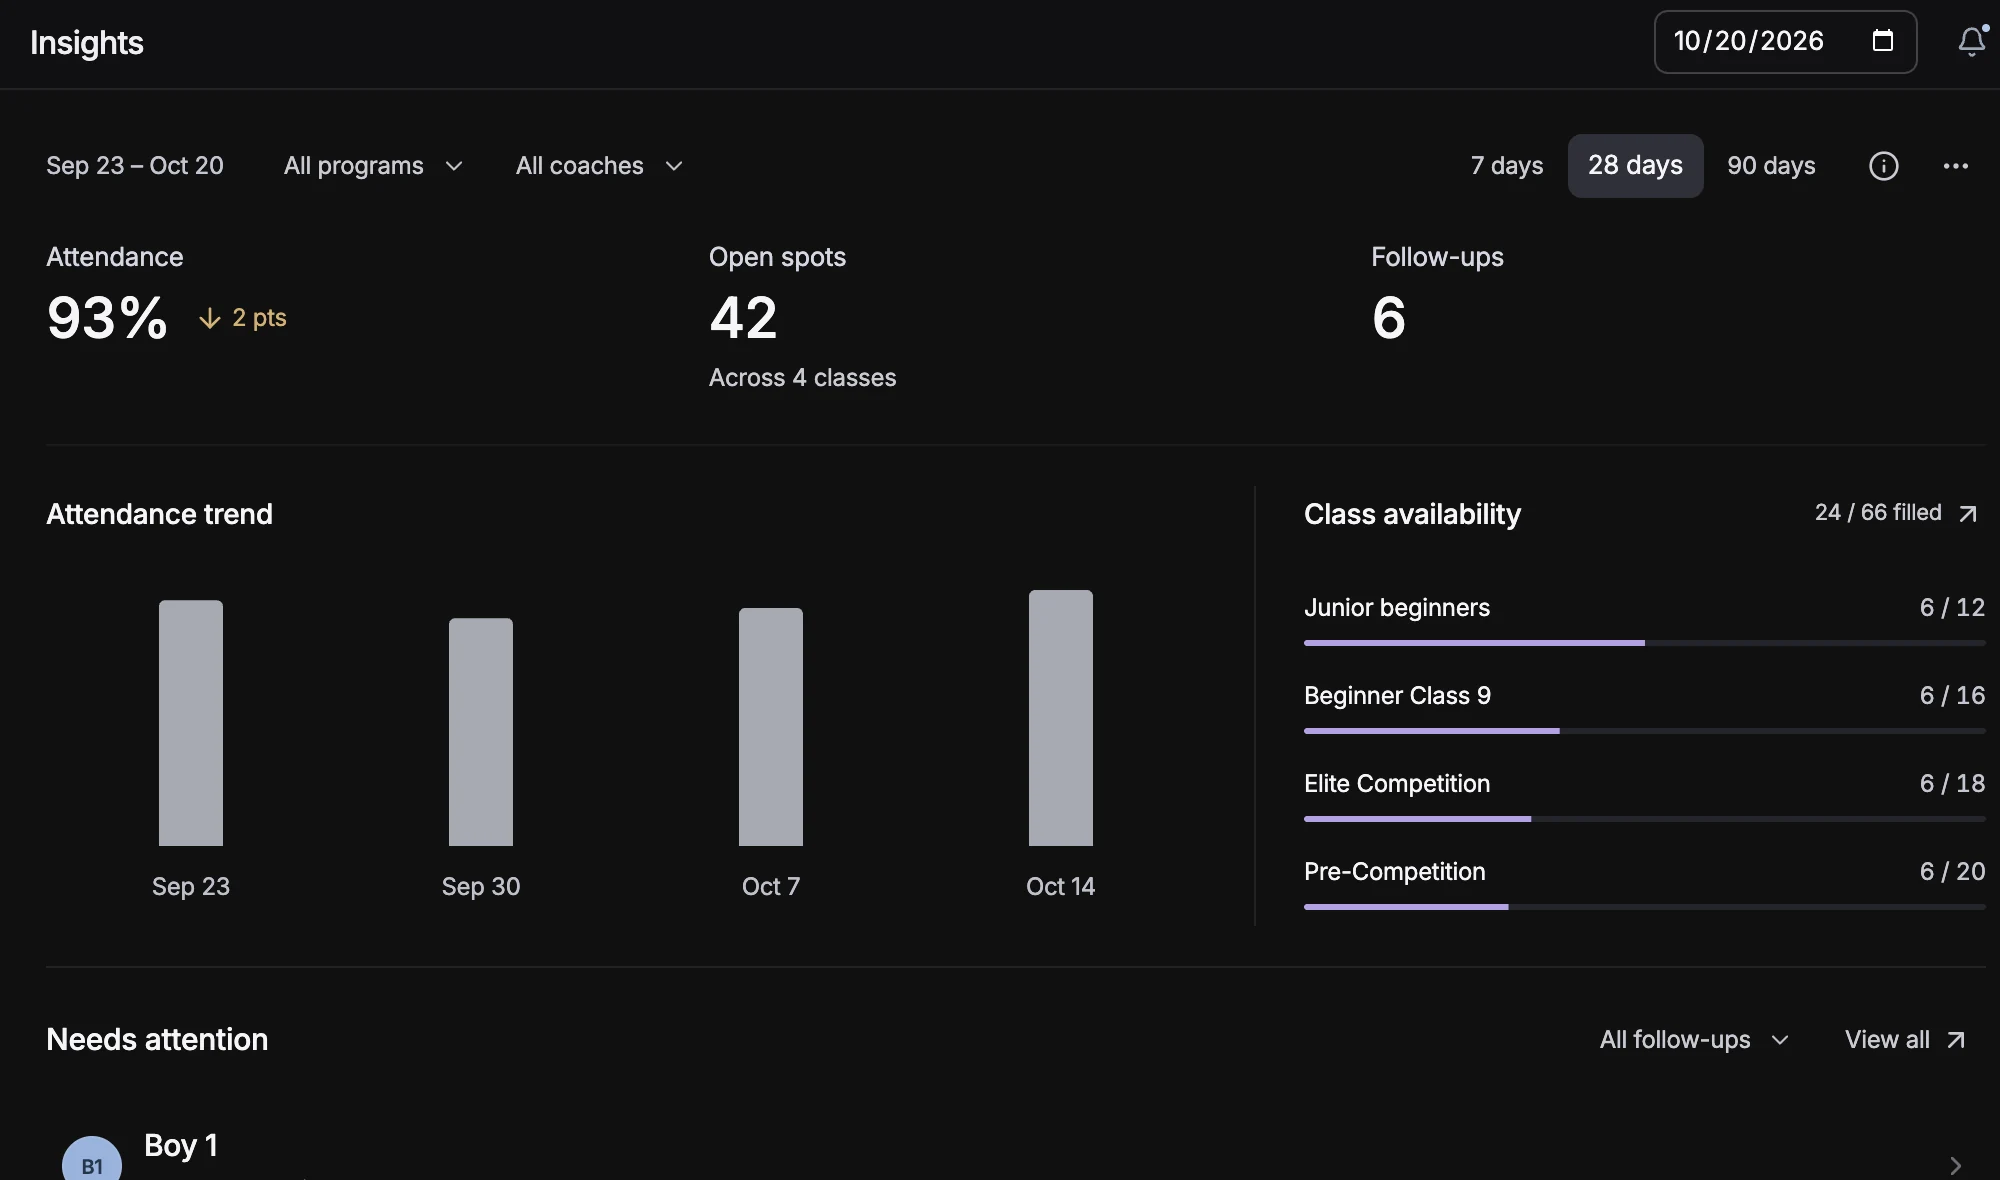Select the Elite Competition class name
Viewport: 2000px width, 1180px height.
[x=1397, y=784]
